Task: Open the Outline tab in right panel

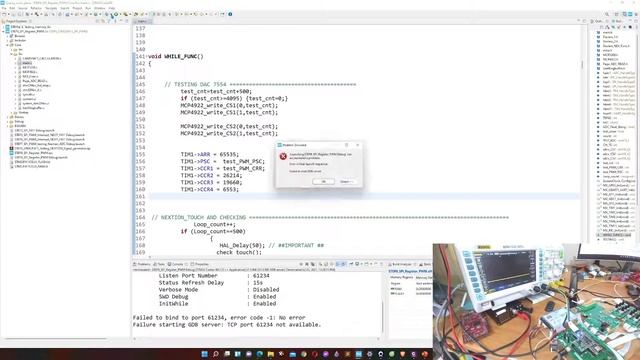Action: click(598, 21)
